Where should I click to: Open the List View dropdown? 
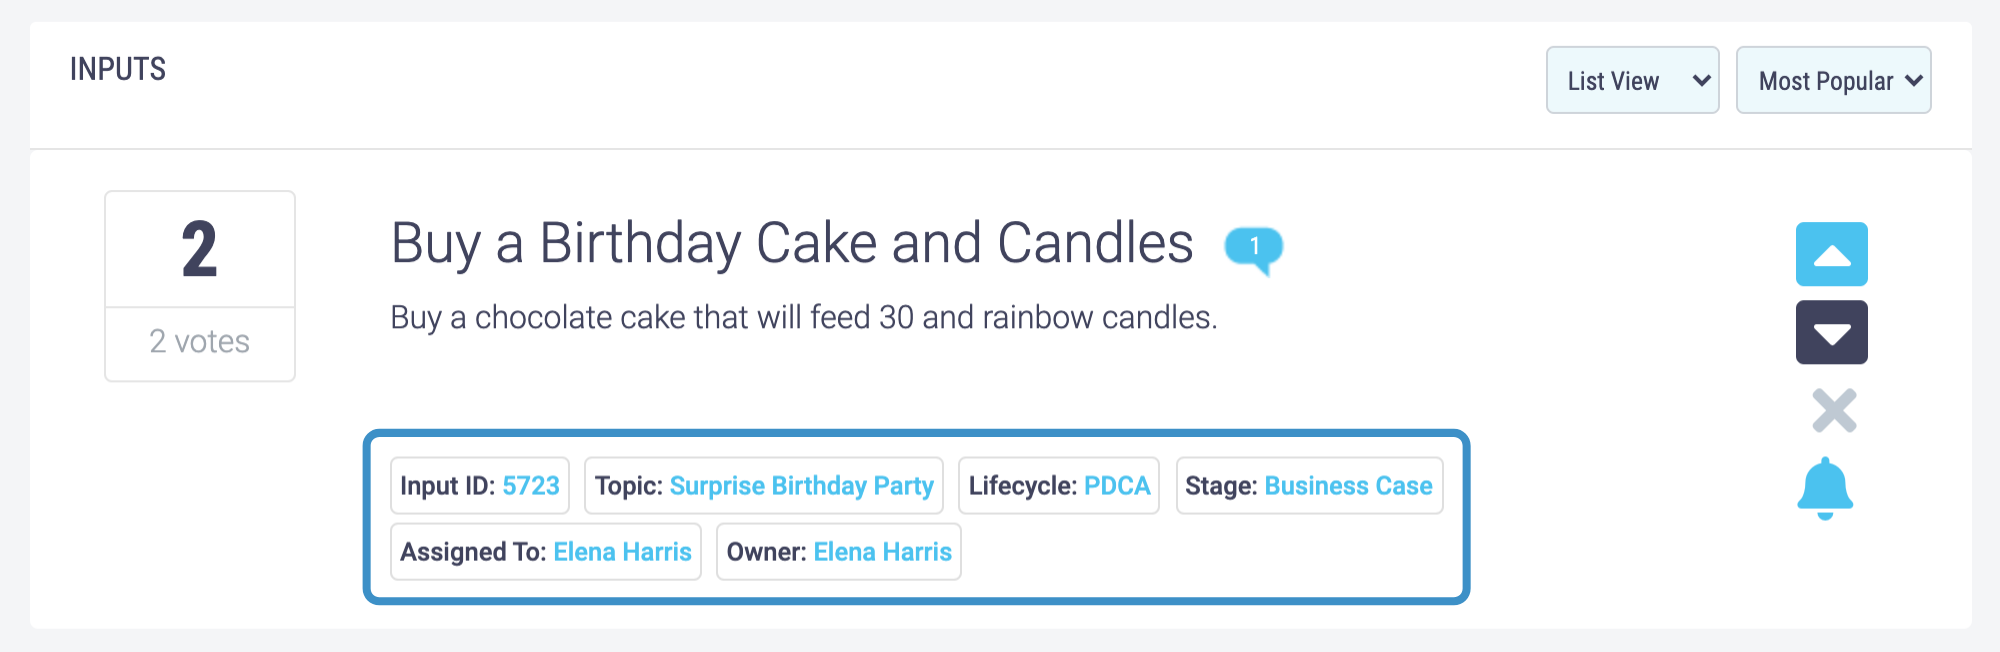[1632, 80]
